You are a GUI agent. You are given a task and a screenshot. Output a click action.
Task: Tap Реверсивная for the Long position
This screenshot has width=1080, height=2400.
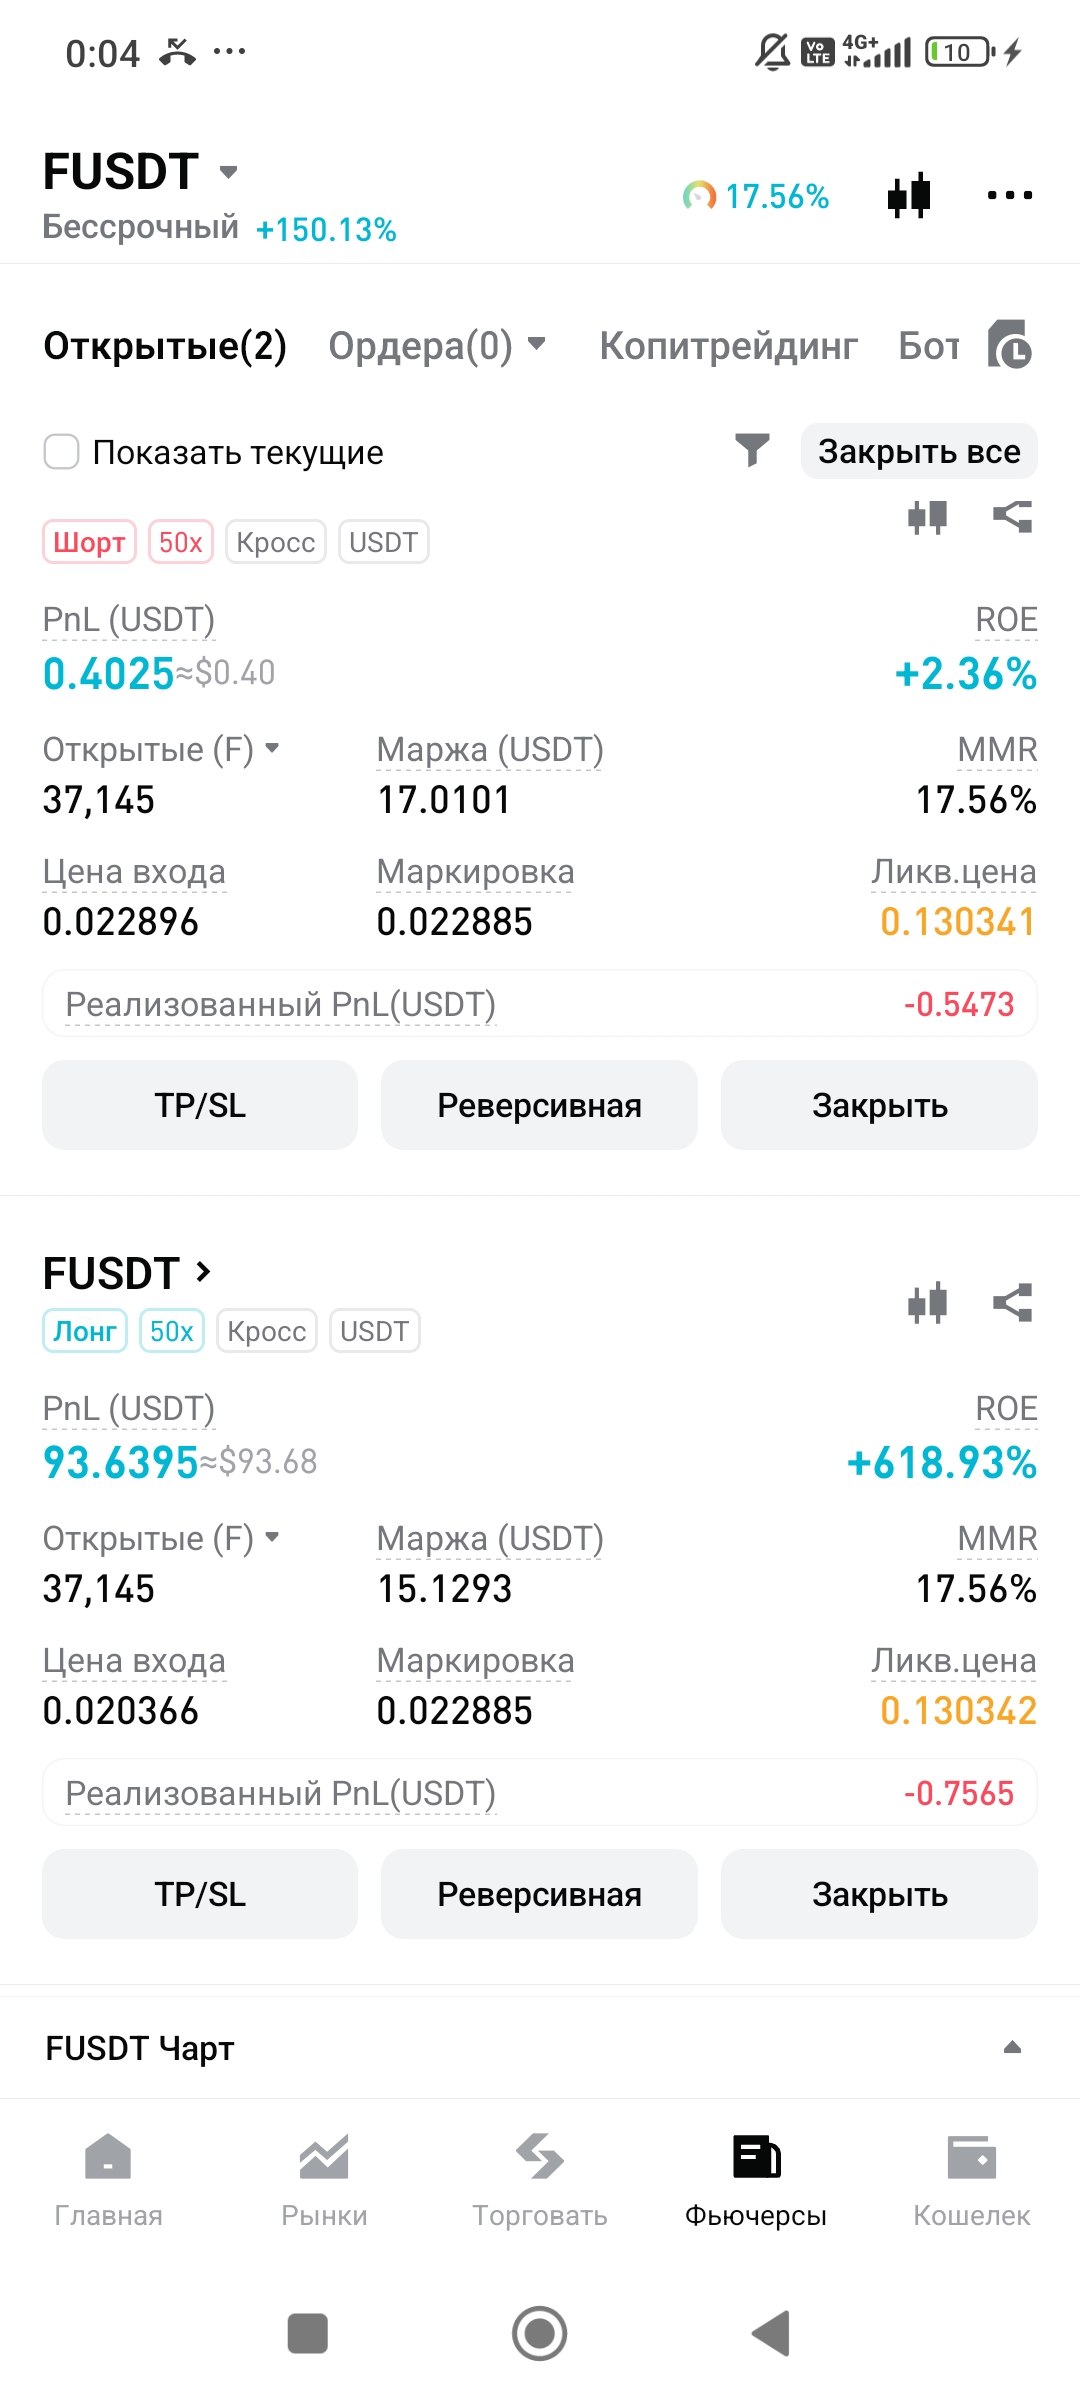tap(539, 1894)
